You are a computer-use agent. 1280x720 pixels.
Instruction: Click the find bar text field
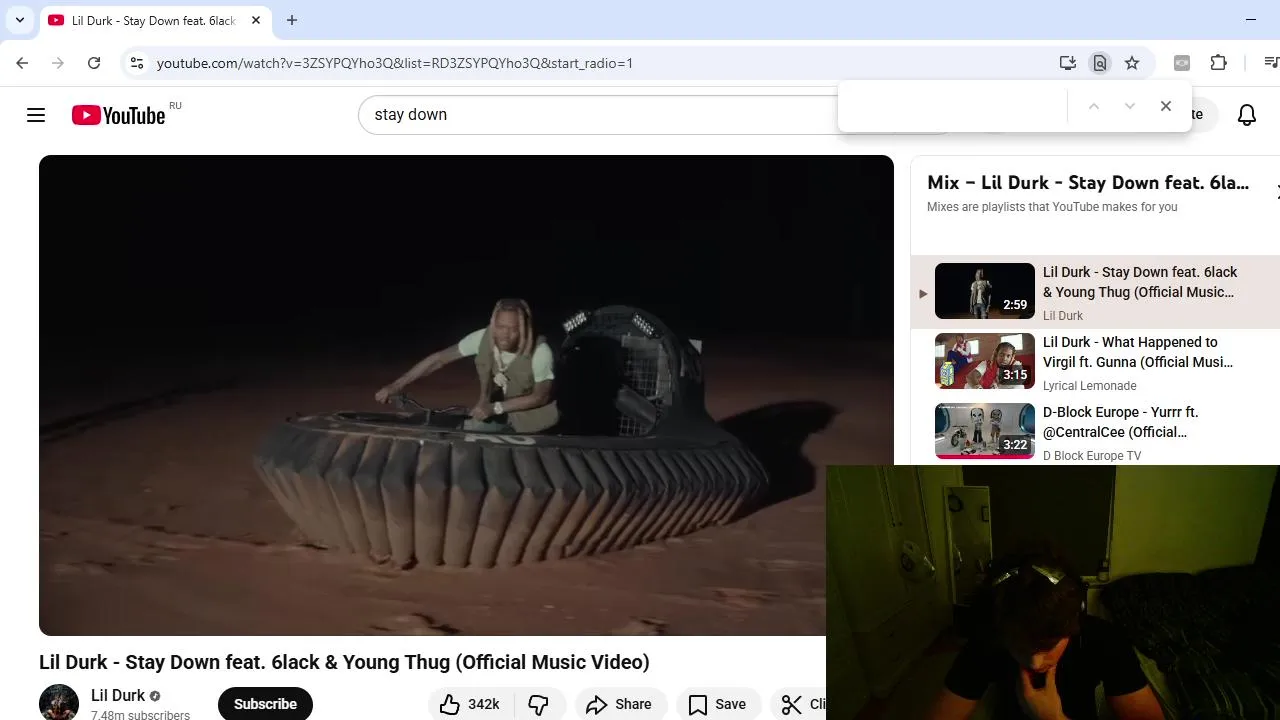pyautogui.click(x=953, y=106)
